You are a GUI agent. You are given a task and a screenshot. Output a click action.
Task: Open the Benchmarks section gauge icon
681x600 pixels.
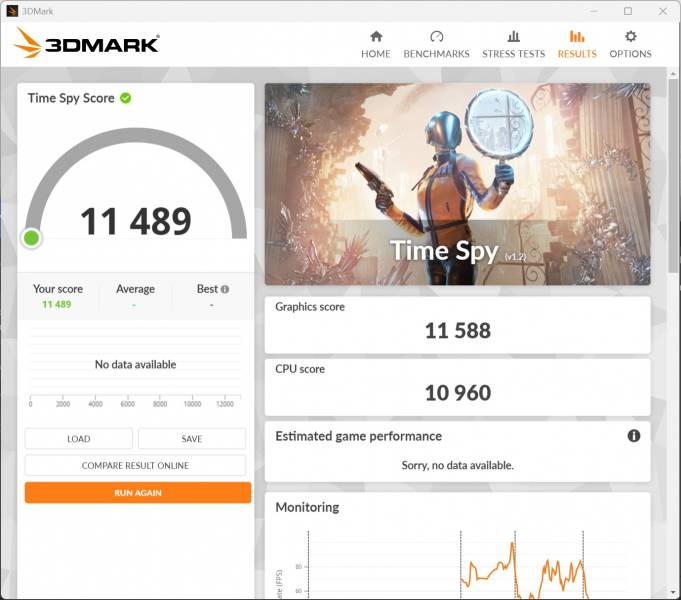coord(436,36)
